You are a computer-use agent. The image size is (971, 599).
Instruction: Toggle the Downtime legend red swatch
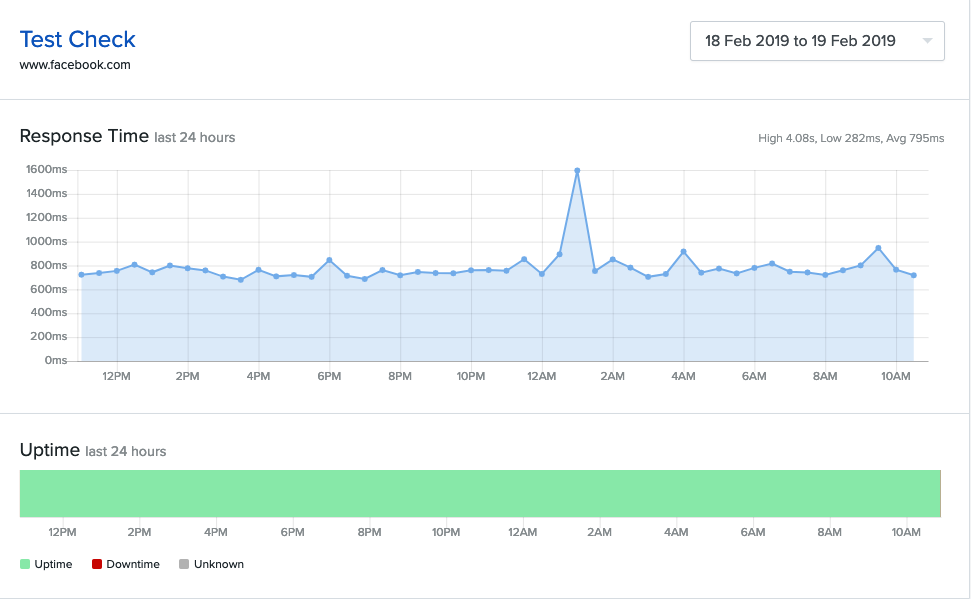click(x=97, y=564)
